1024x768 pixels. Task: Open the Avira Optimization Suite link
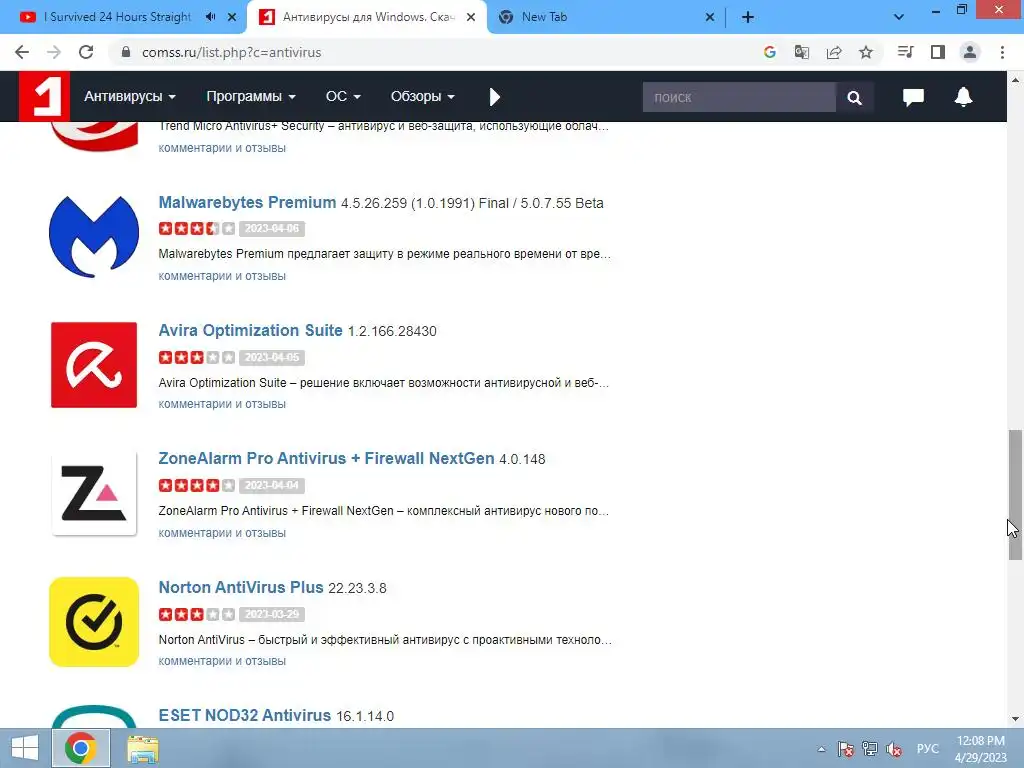[x=250, y=330]
